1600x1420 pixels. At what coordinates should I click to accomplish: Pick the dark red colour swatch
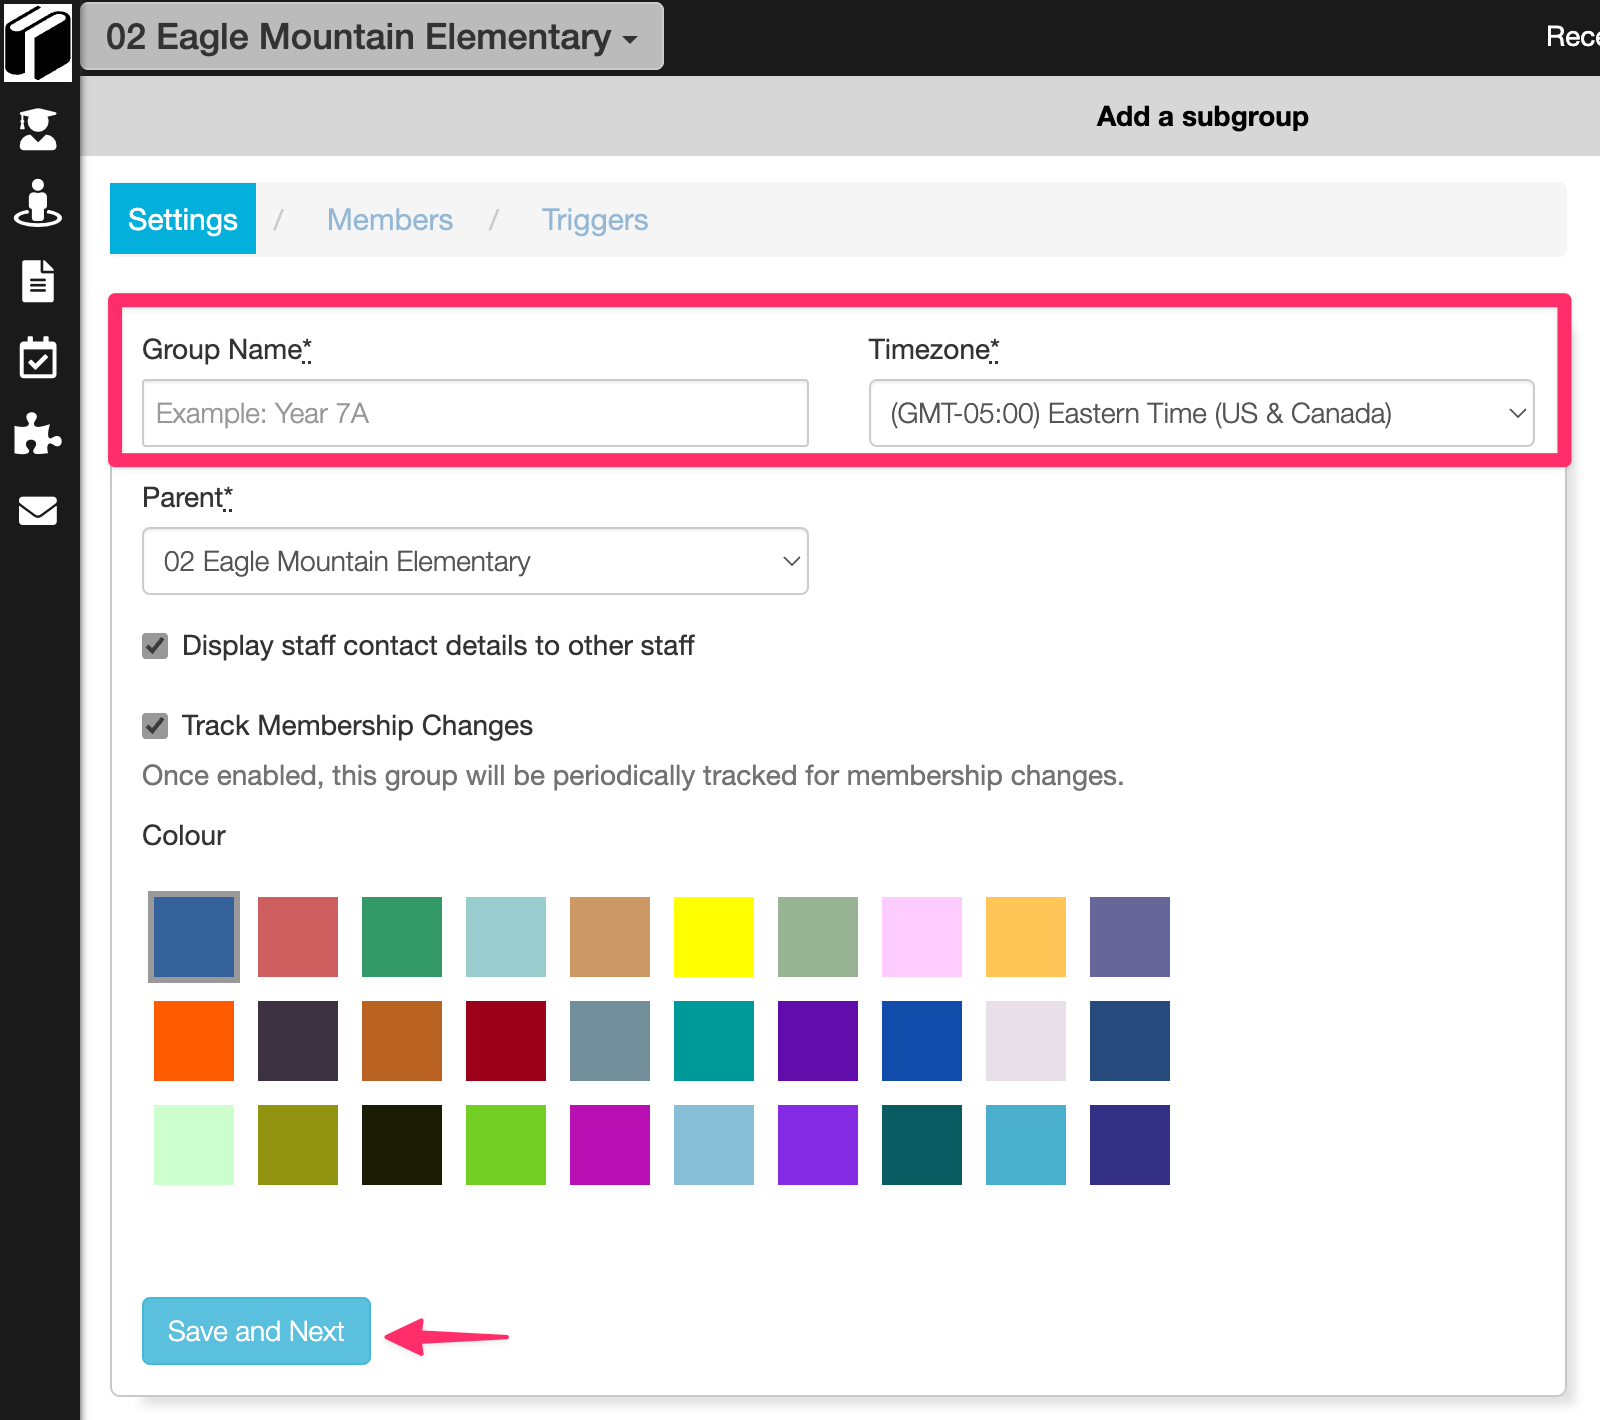pyautogui.click(x=506, y=1041)
